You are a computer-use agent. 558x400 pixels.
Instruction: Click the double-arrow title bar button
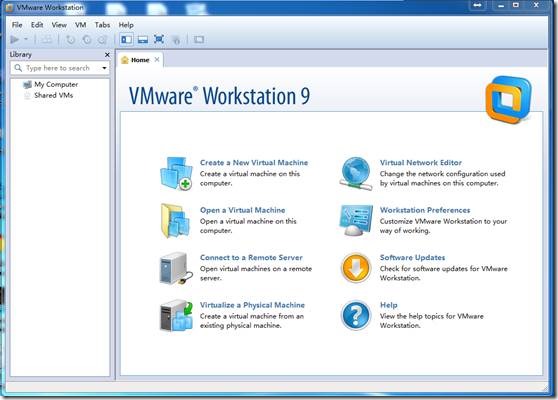click(477, 5)
